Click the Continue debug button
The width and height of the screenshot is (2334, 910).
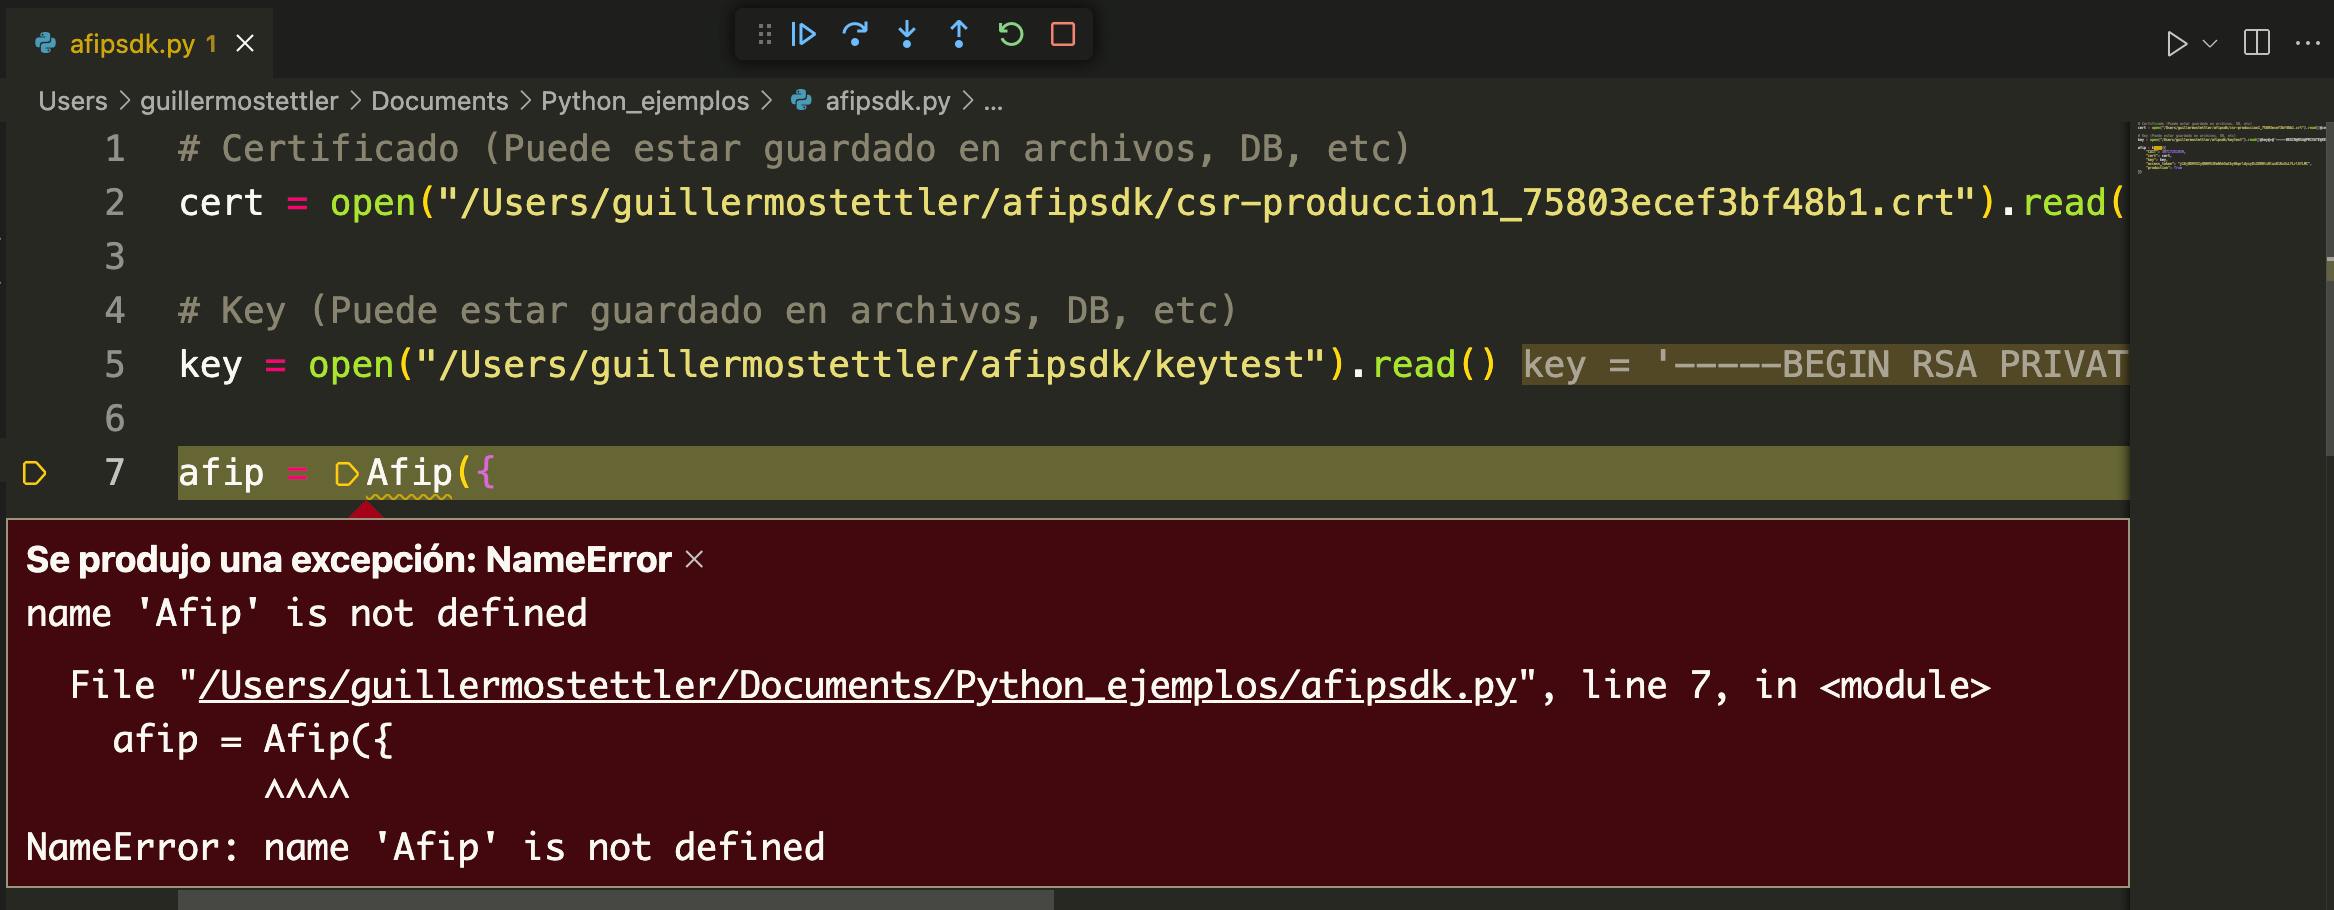coord(803,35)
